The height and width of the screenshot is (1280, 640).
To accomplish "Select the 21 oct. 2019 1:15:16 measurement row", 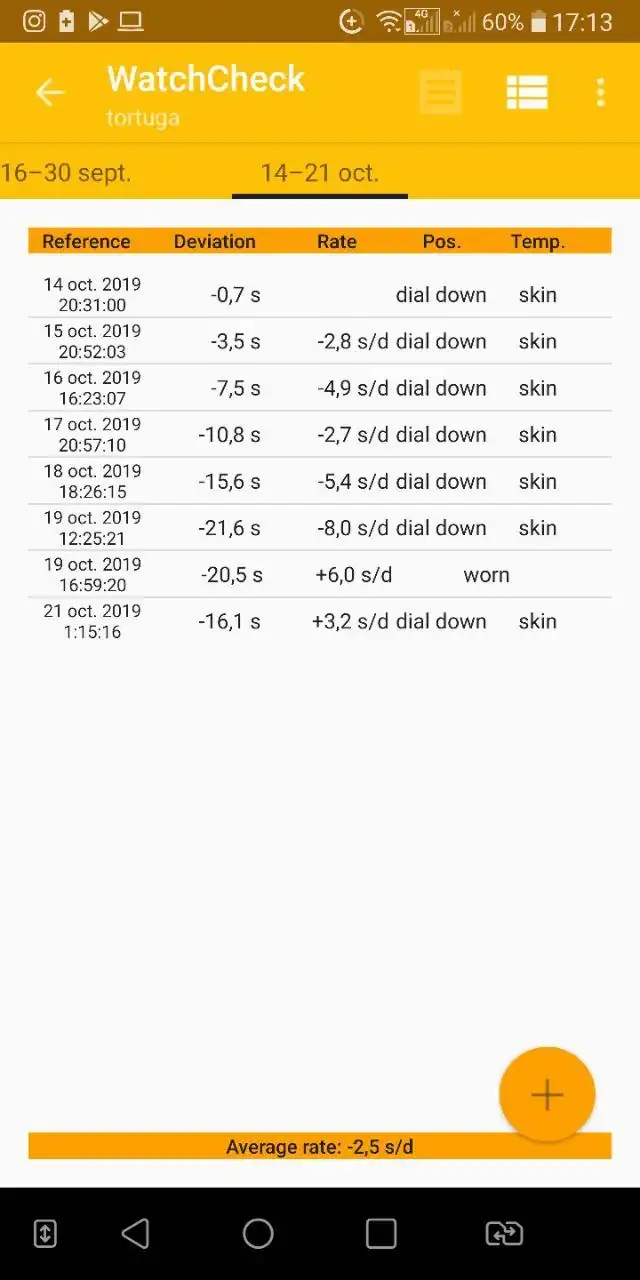I will click(320, 621).
